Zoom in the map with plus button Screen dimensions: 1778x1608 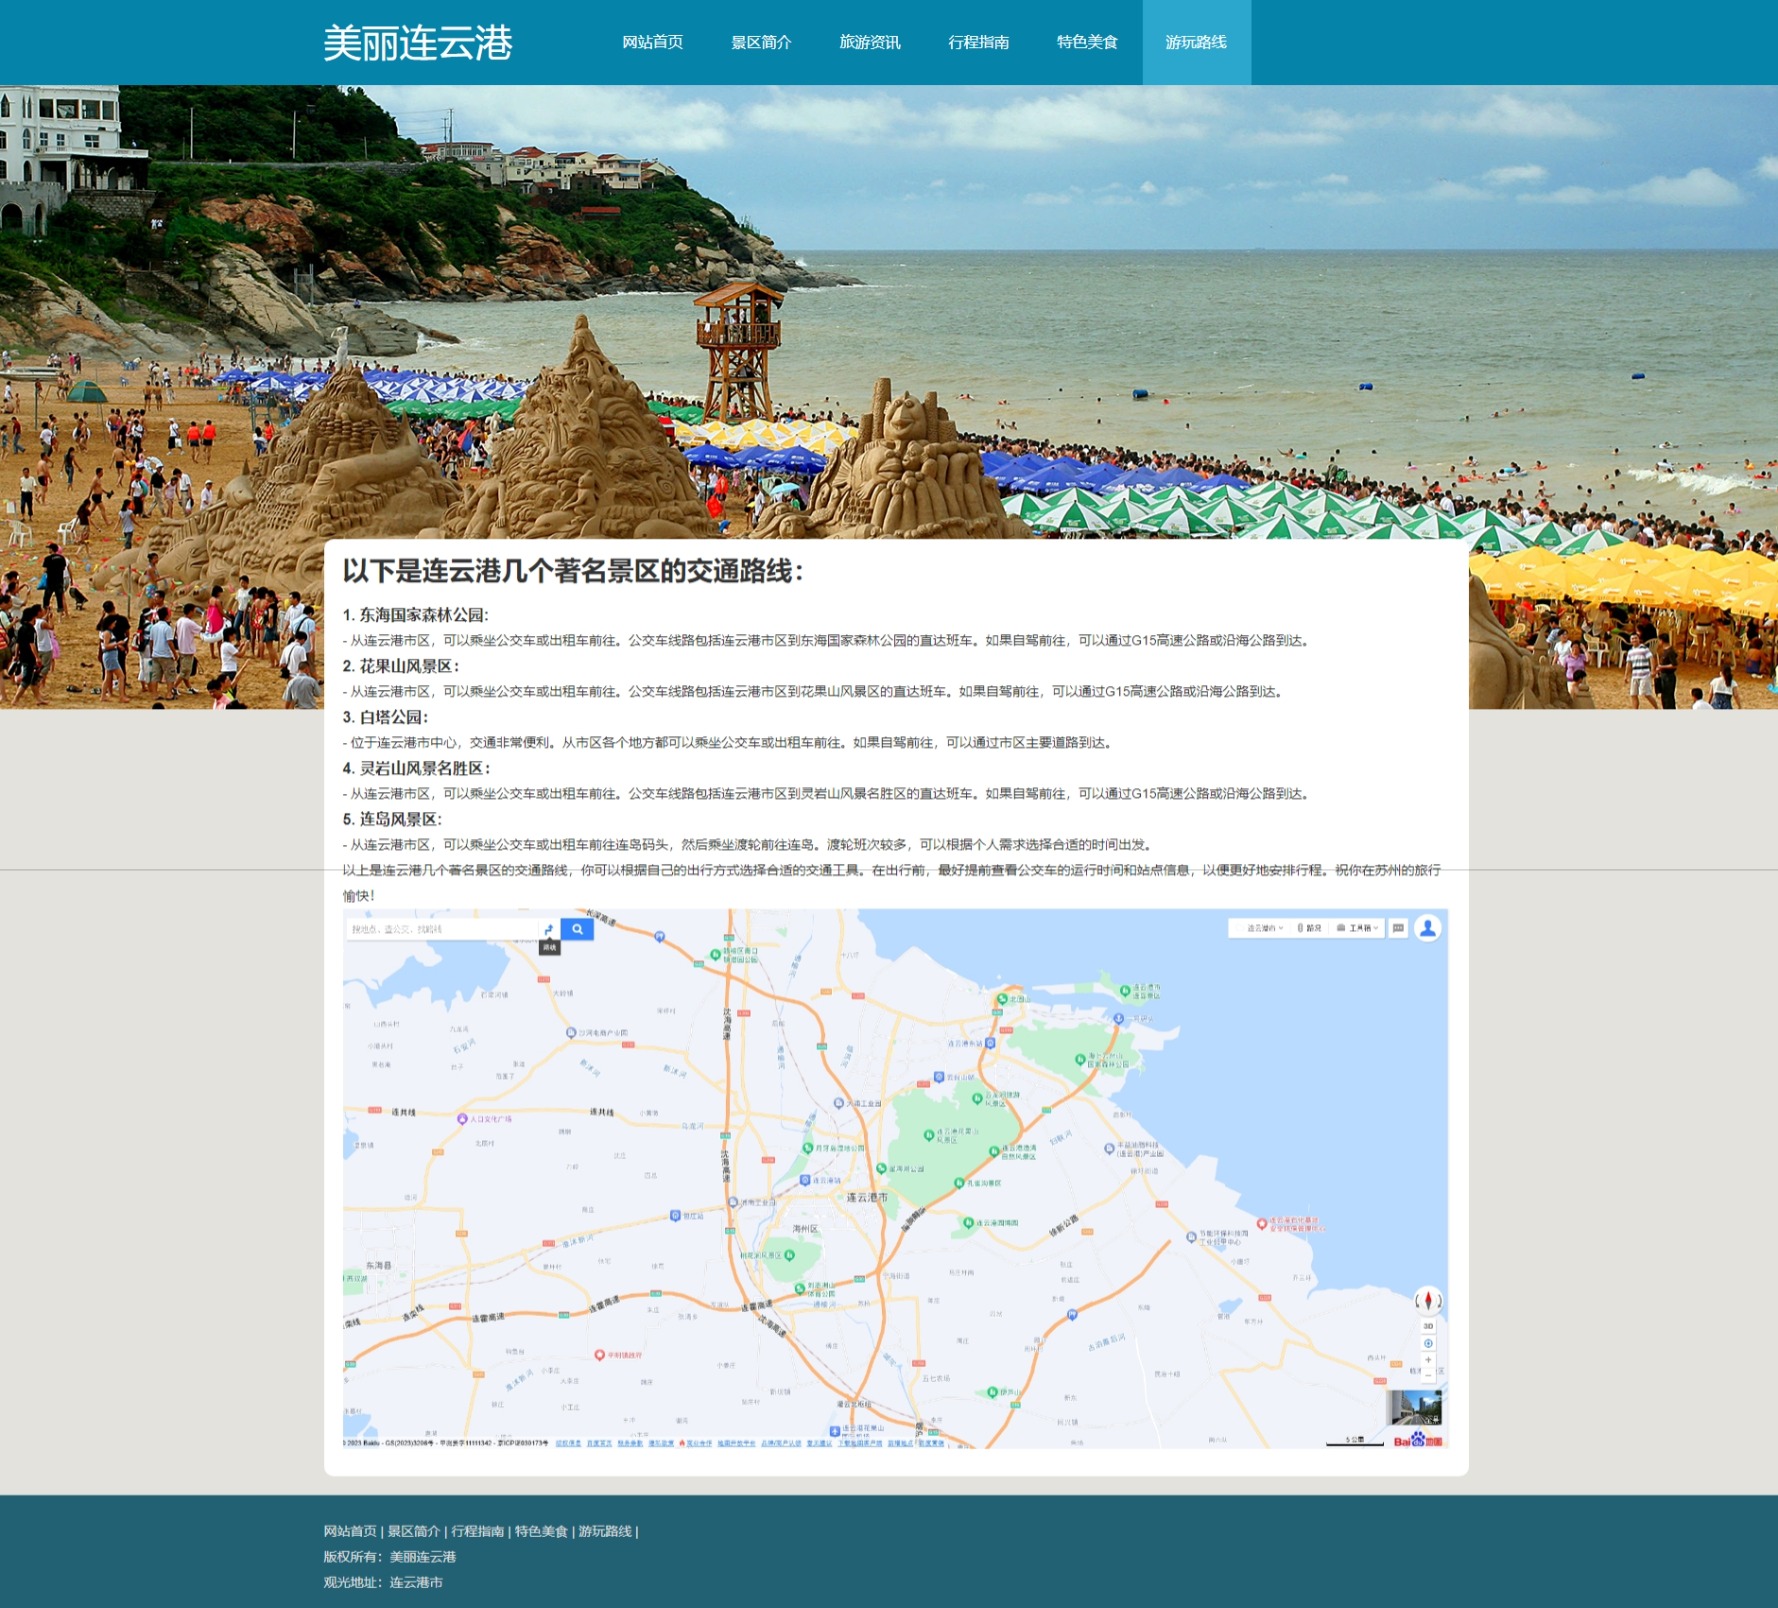tap(1428, 1360)
